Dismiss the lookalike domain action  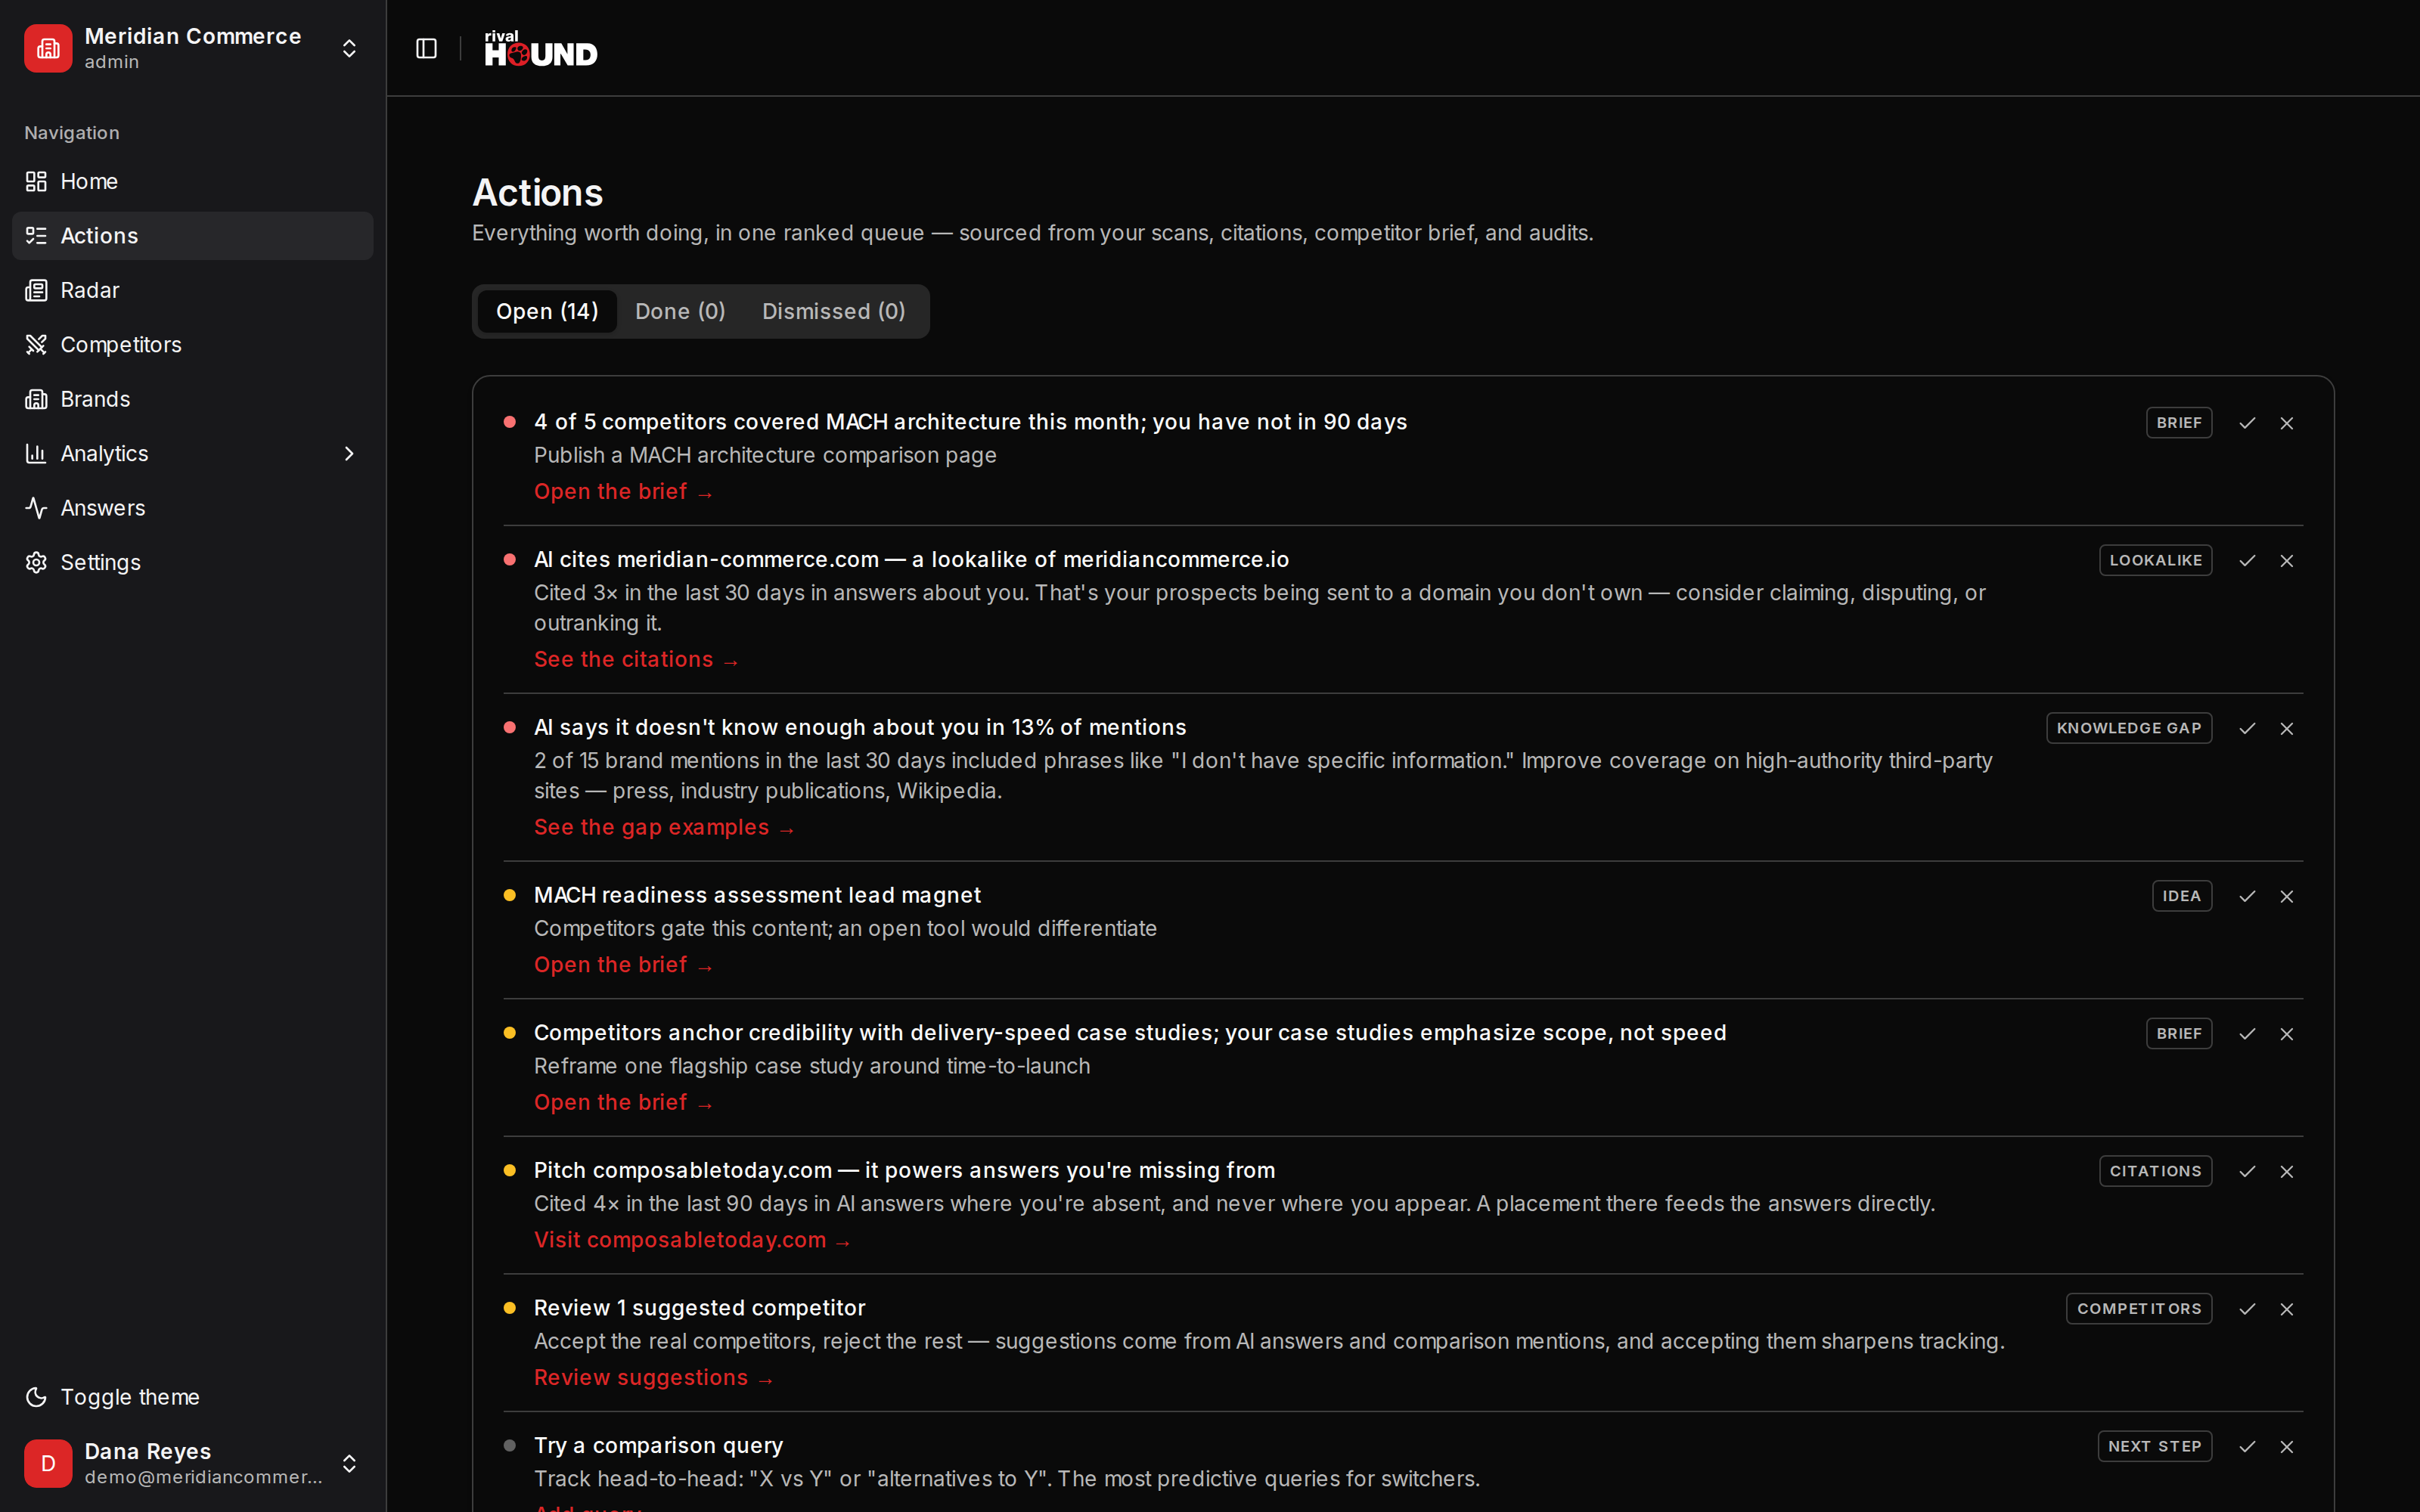(2287, 561)
